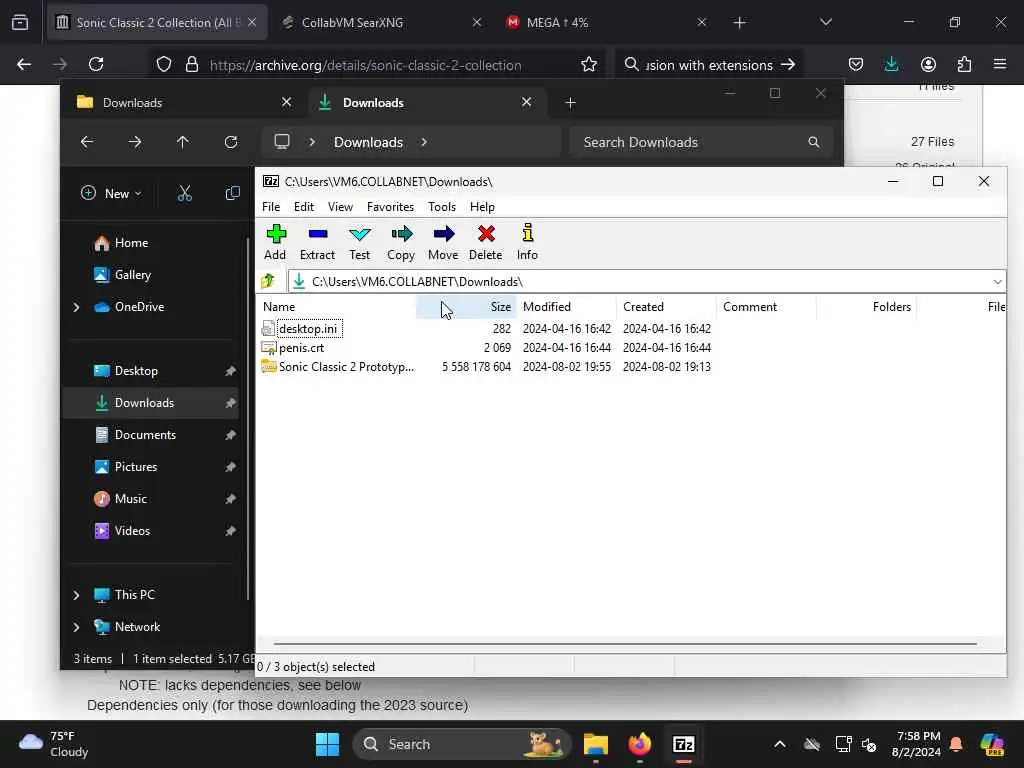Sort 7-Zip list by Size column
This screenshot has width=1024, height=768.
pyautogui.click(x=466, y=306)
